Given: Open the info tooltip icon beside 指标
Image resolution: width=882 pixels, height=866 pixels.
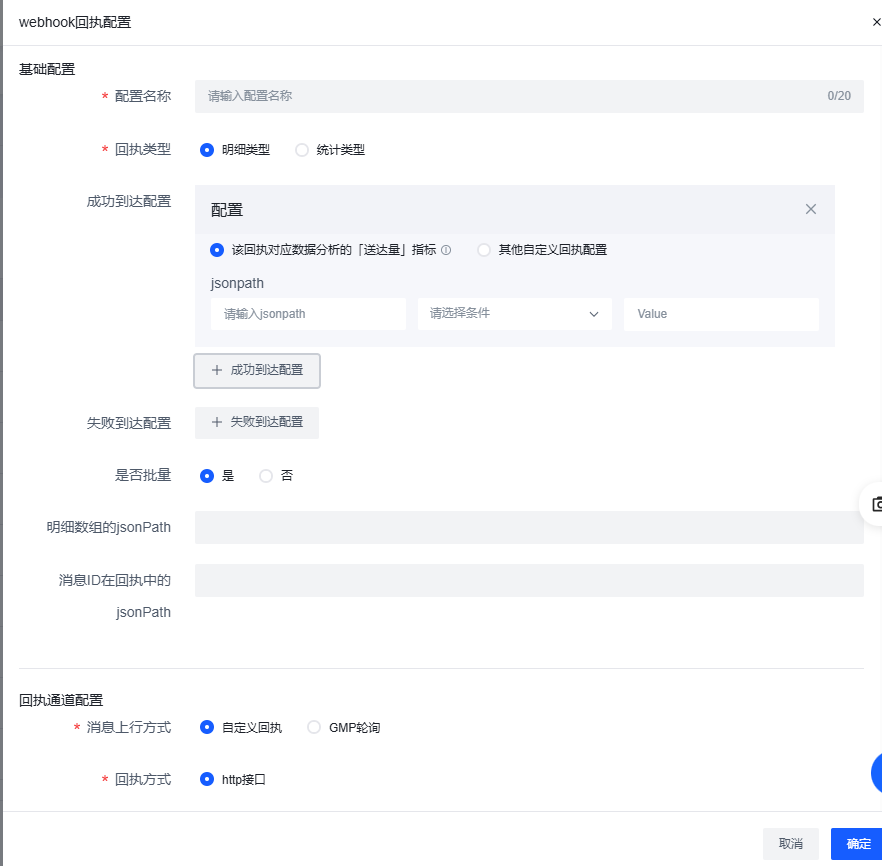Looking at the screenshot, I should pos(446,250).
